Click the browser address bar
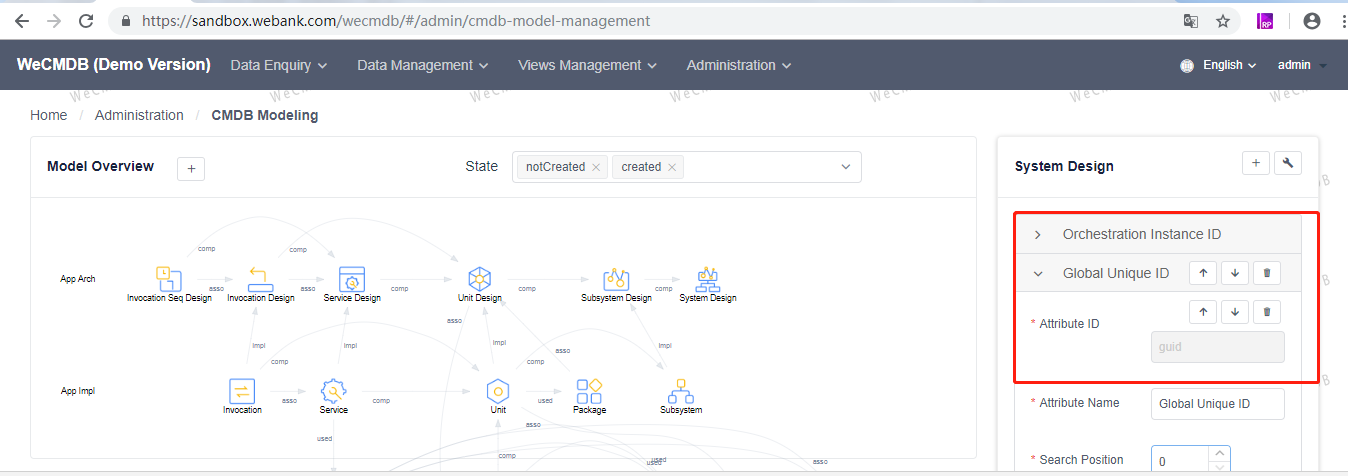 (x=640, y=20)
